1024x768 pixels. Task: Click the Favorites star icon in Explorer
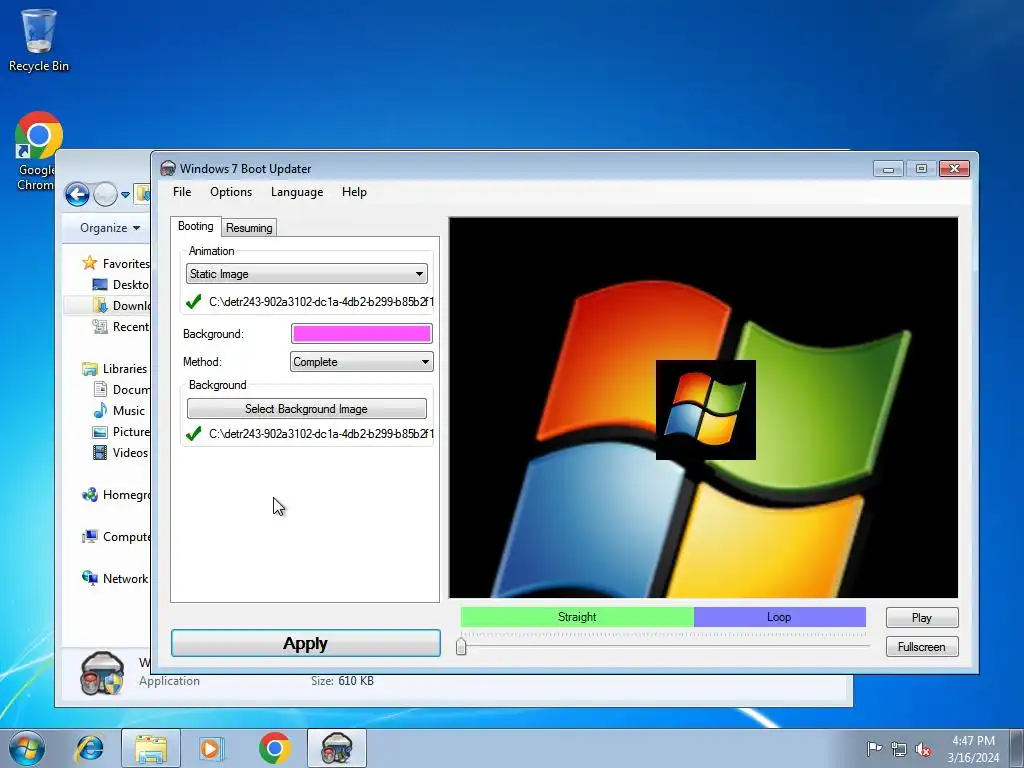[89, 263]
